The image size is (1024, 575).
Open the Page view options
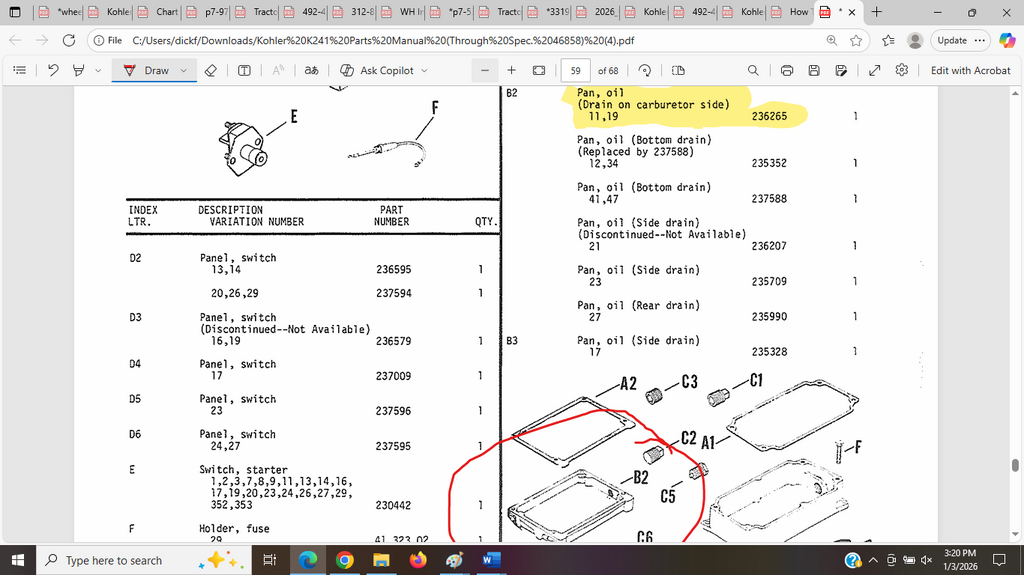(x=679, y=70)
